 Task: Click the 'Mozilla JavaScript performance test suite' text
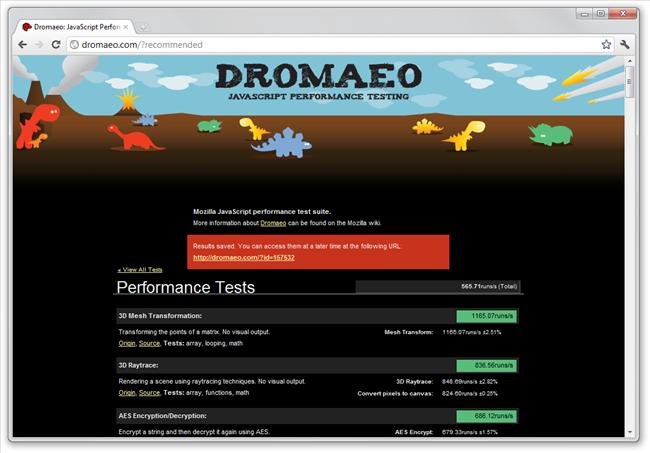262,211
